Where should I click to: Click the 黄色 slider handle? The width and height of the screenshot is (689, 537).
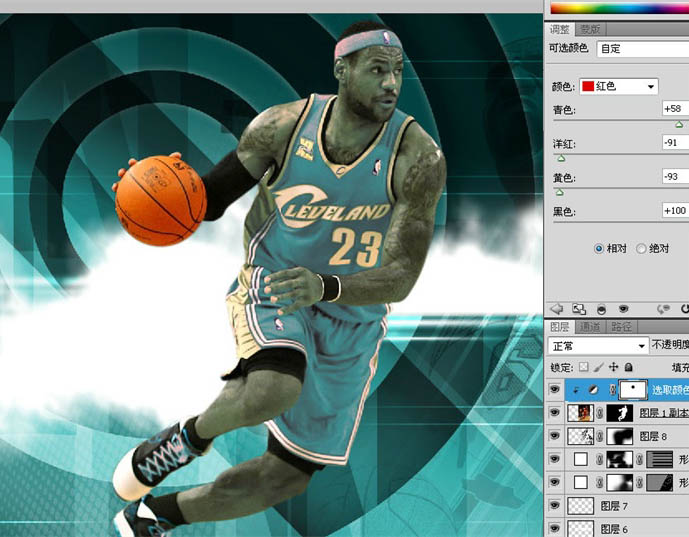(559, 192)
